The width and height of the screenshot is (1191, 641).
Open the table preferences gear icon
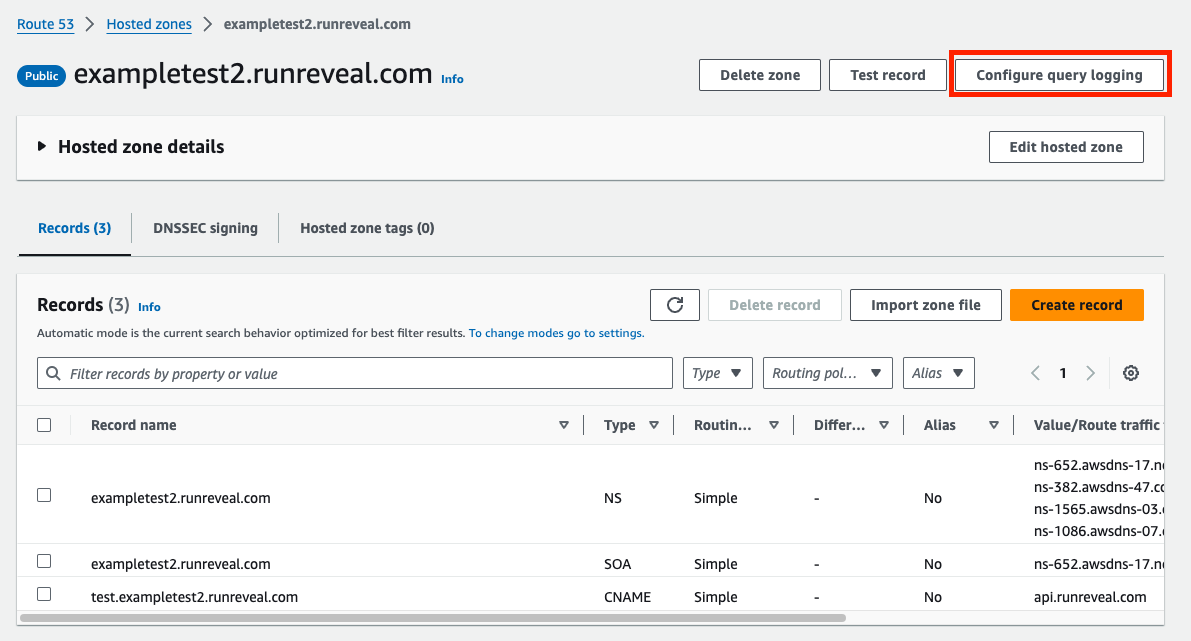(1131, 373)
